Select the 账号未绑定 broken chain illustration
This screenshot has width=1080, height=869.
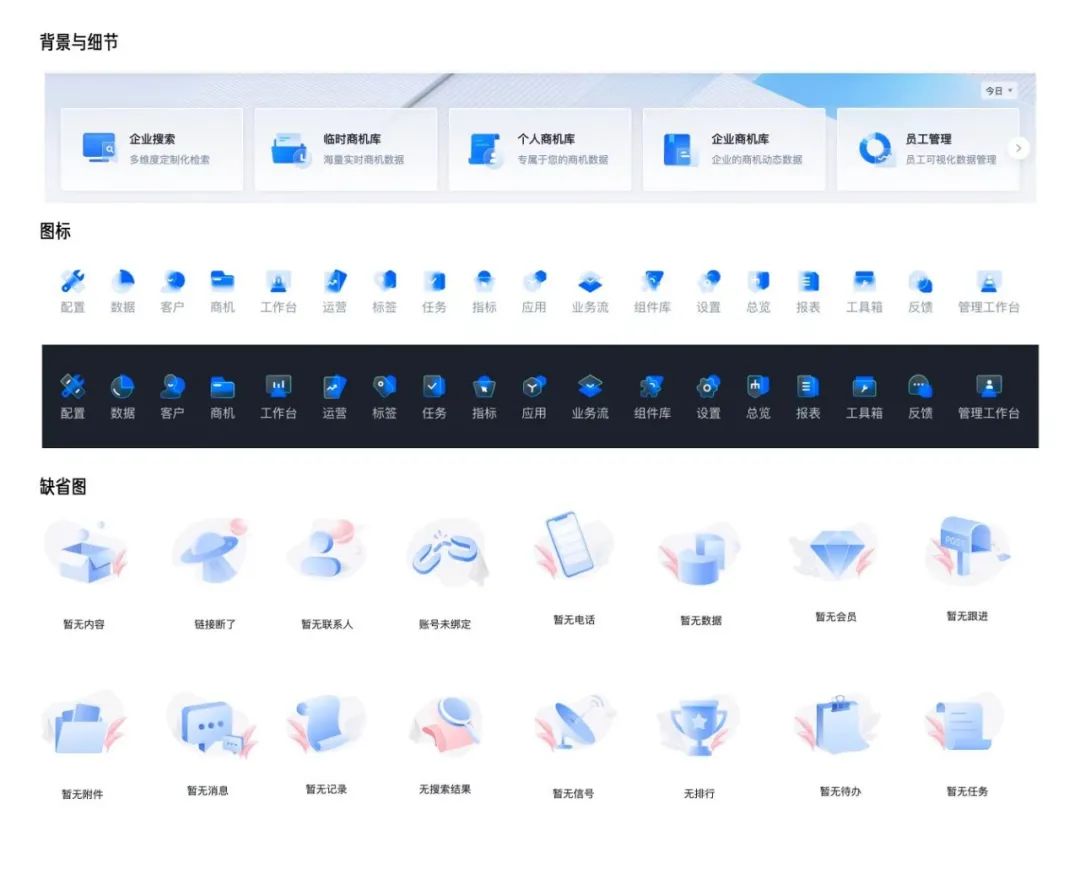[448, 553]
